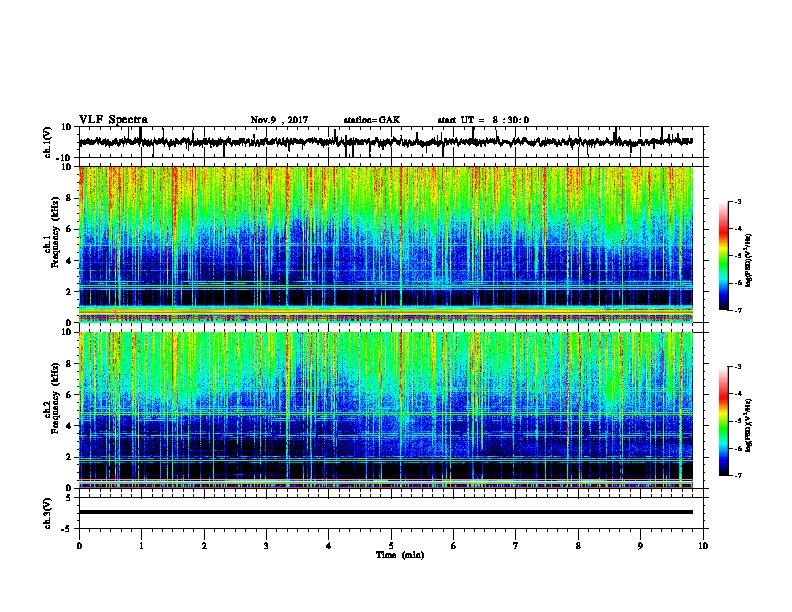Screen dimensions: 792x612
Task: Click the '-7' tick on ch.1 color bar
Action: tap(737, 310)
